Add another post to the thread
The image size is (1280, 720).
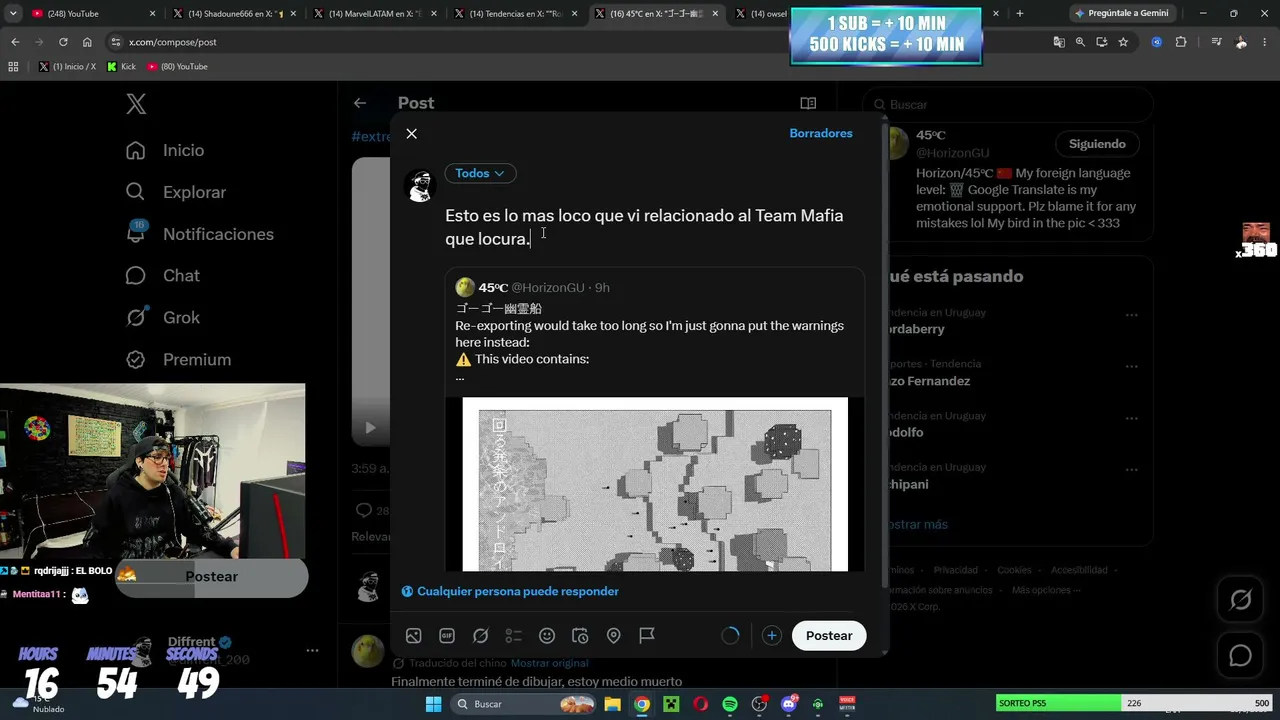[771, 636]
